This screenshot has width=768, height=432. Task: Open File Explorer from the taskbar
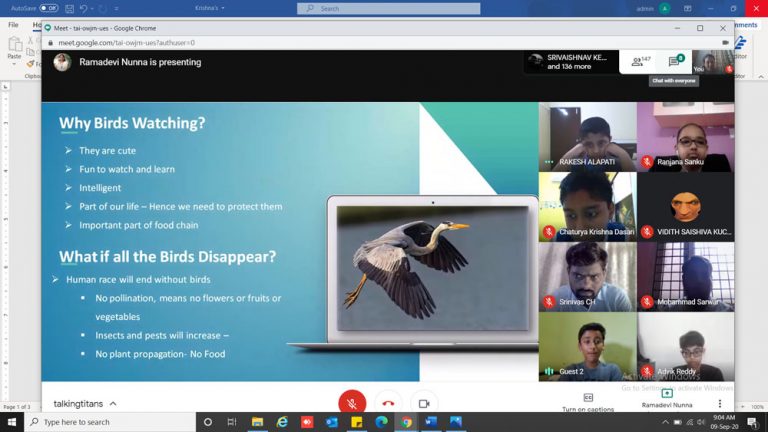pyautogui.click(x=258, y=423)
